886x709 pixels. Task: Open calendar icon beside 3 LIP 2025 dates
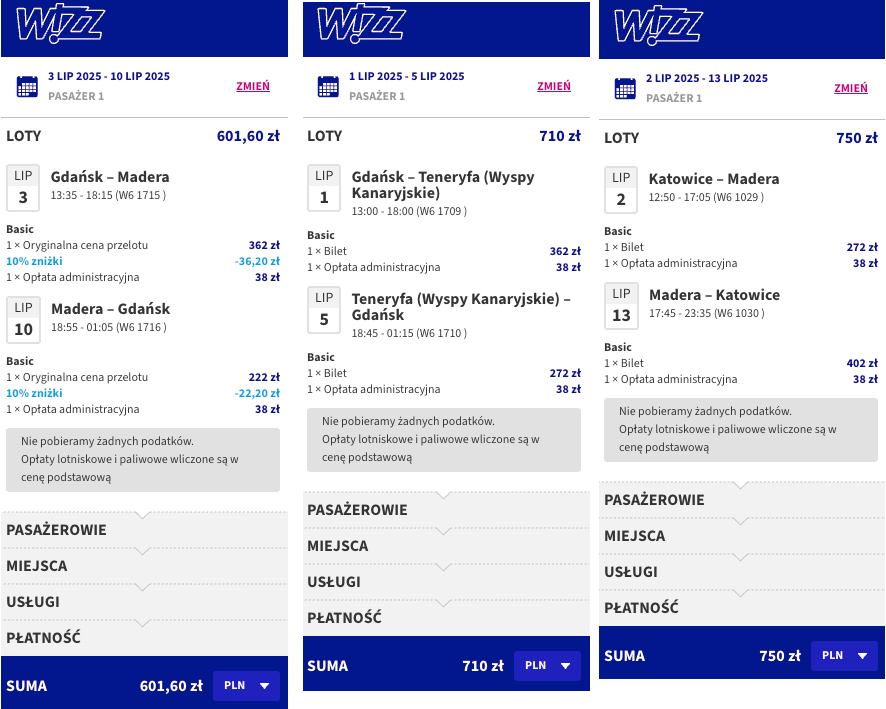click(27, 86)
